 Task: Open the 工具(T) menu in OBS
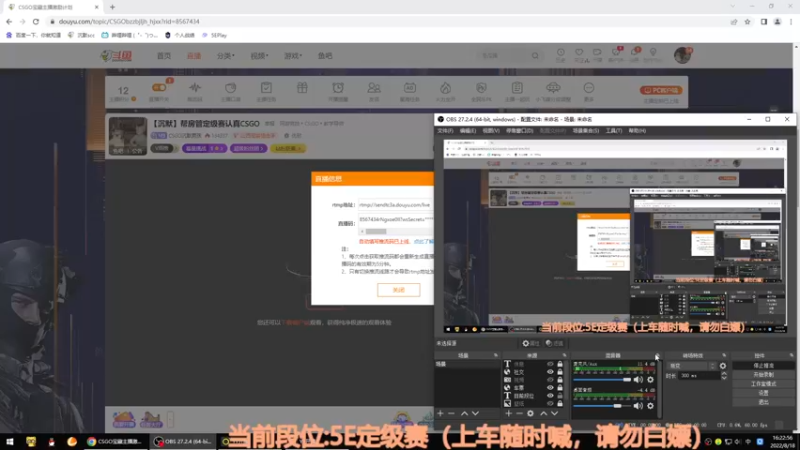point(614,131)
